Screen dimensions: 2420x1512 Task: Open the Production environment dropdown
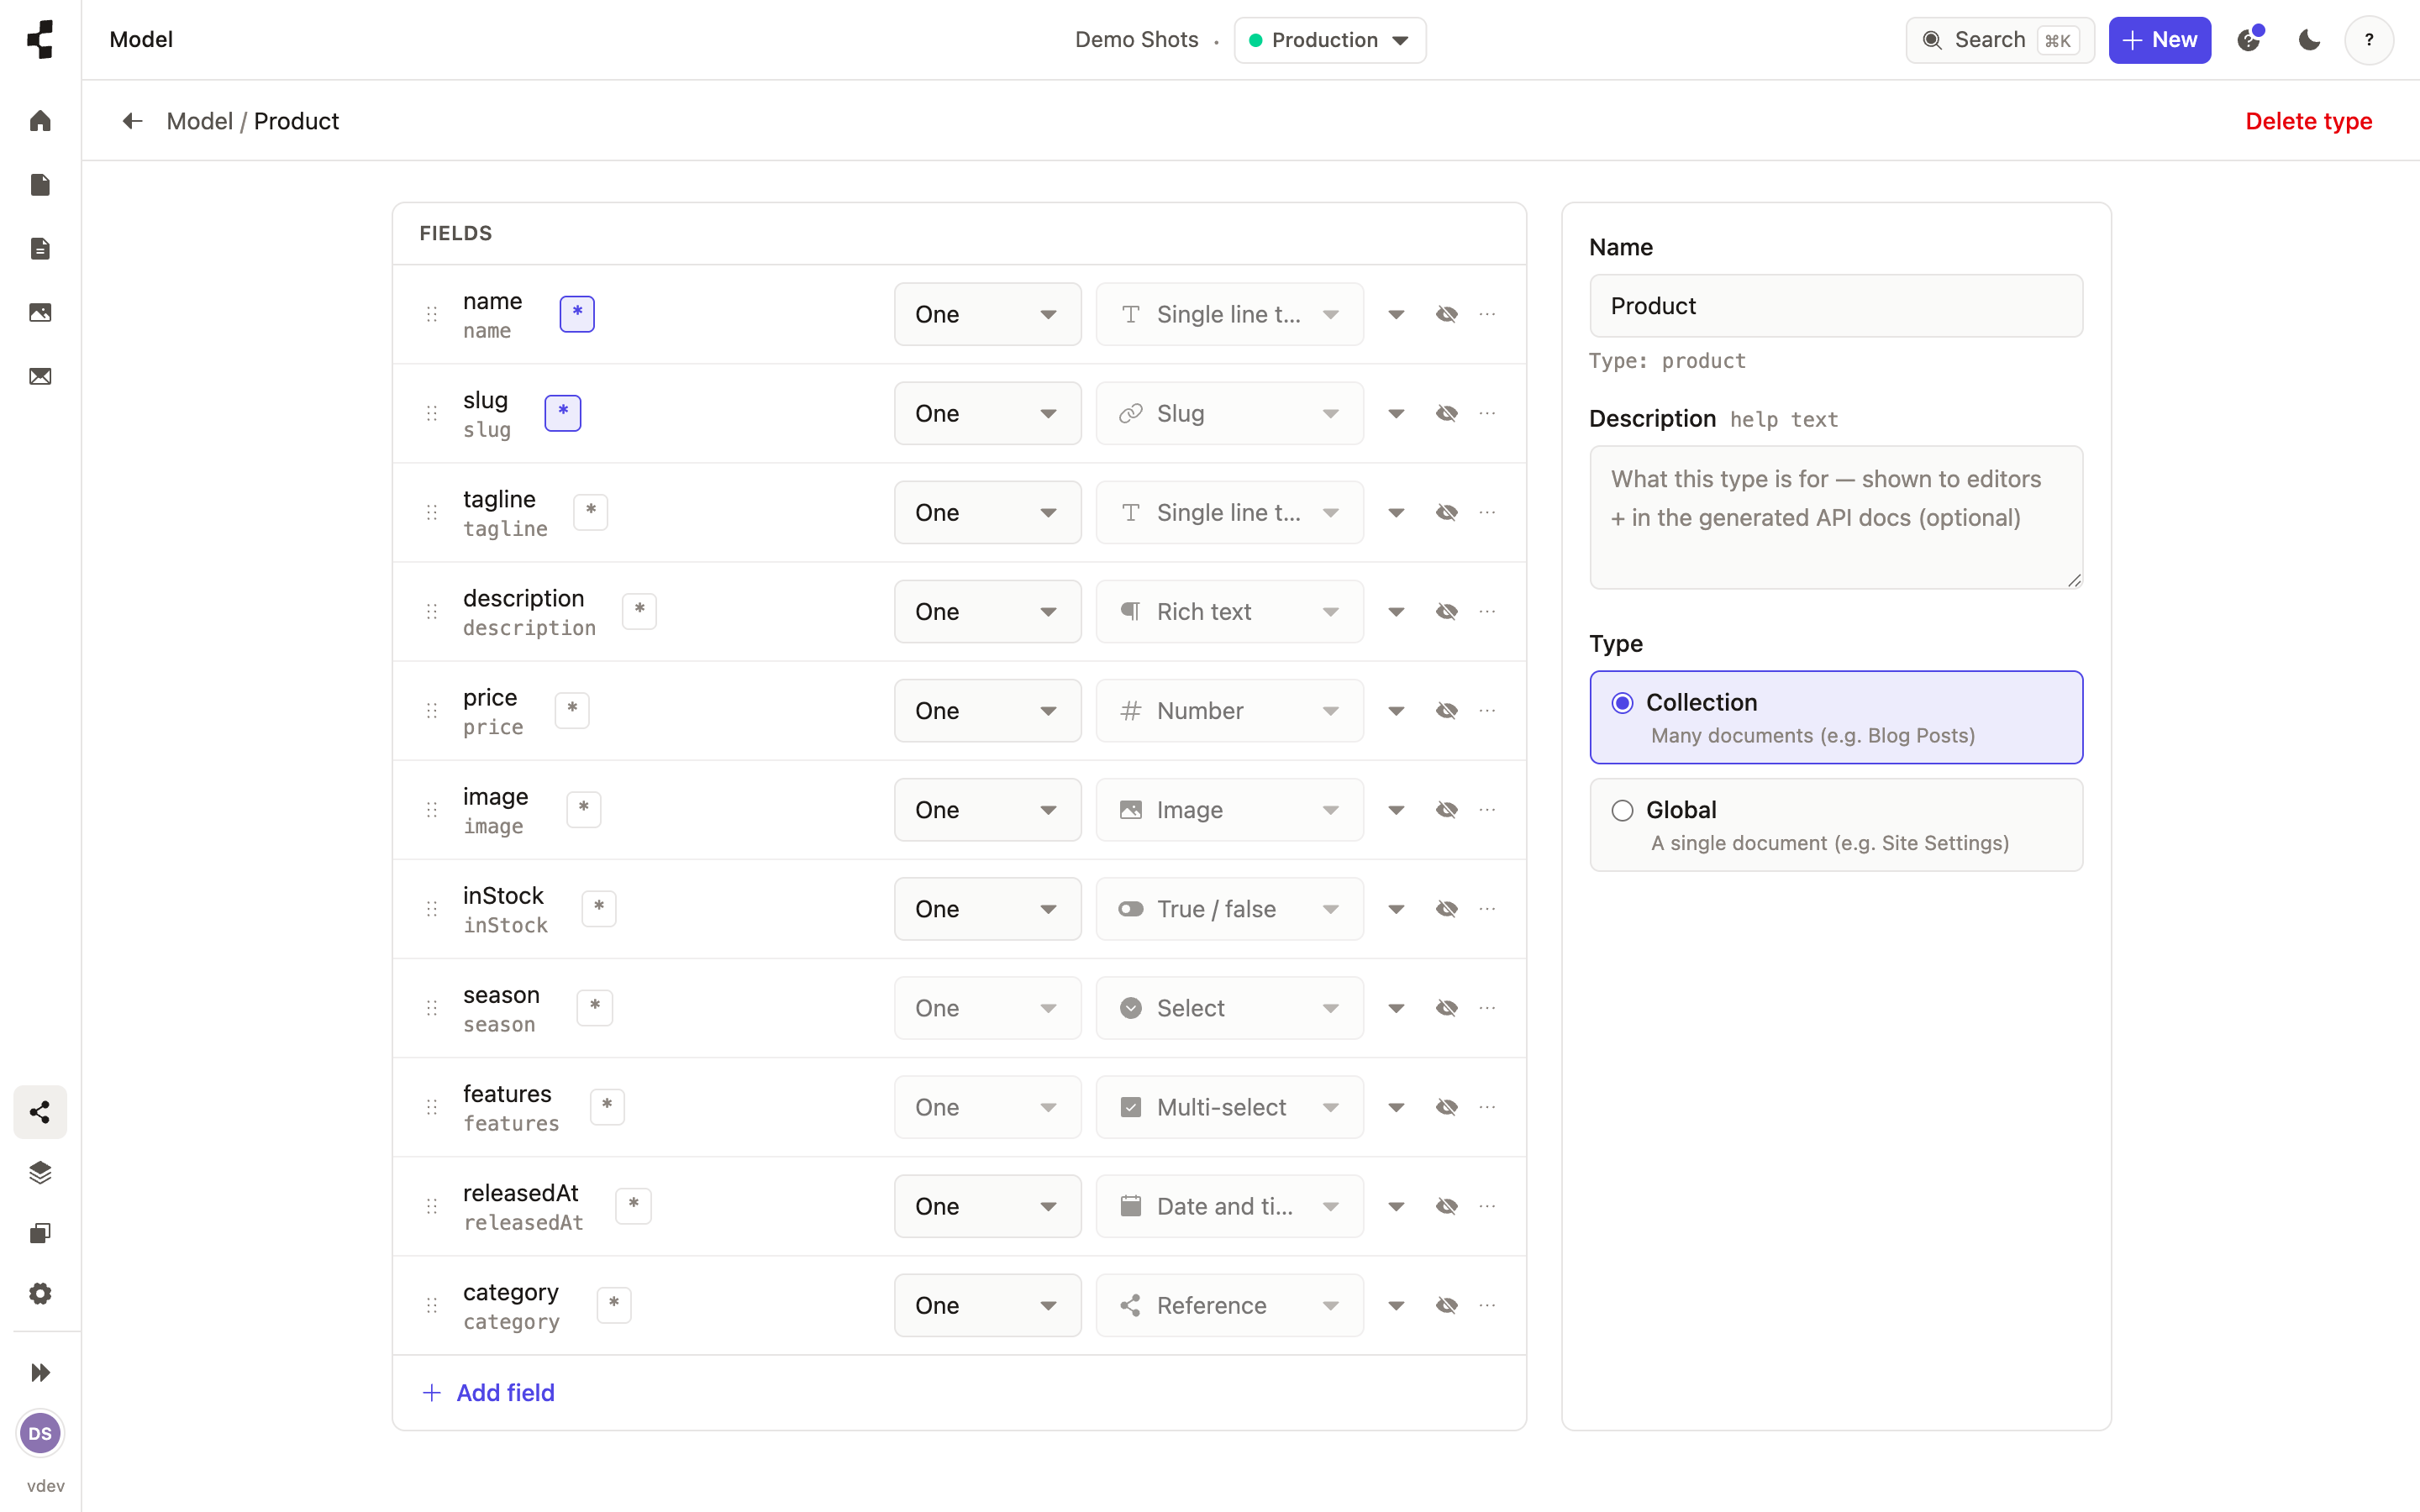(1330, 40)
